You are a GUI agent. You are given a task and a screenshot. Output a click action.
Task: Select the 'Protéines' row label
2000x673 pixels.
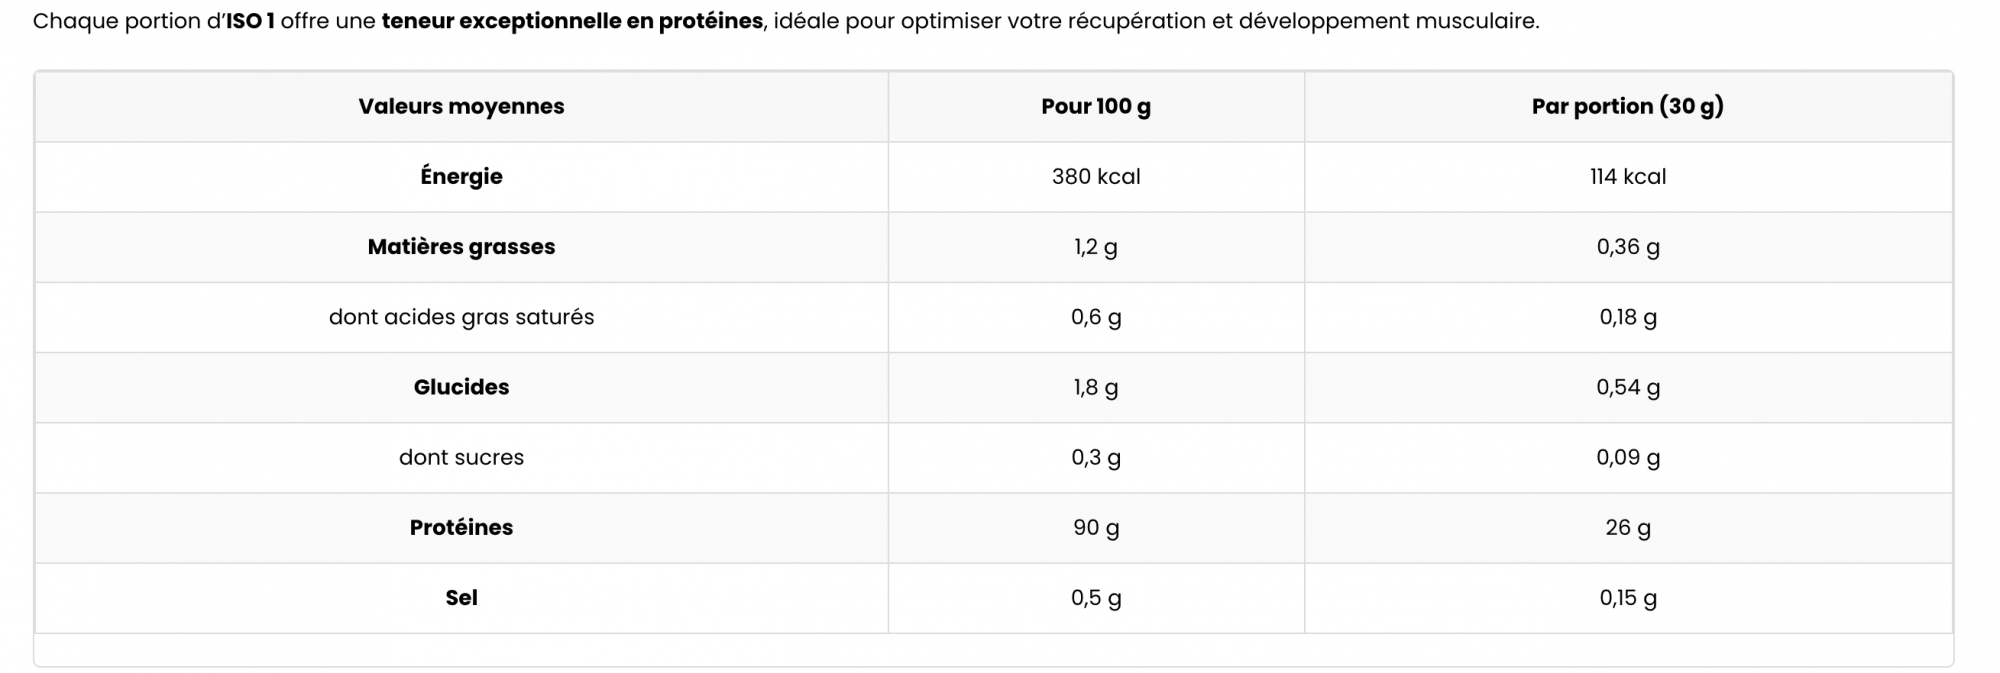click(x=461, y=527)
